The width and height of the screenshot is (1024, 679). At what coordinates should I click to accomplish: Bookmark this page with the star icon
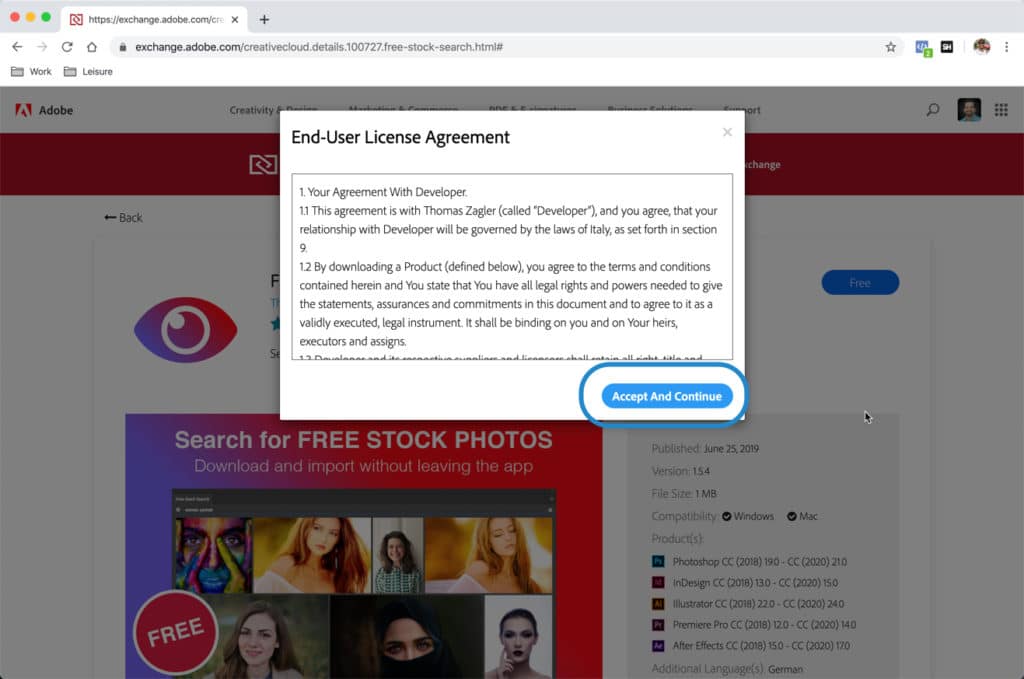890,47
